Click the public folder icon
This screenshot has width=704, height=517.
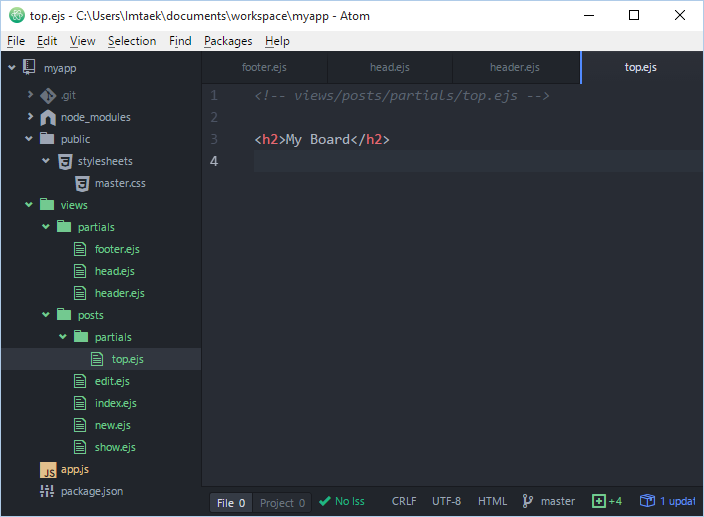pyautogui.click(x=47, y=138)
